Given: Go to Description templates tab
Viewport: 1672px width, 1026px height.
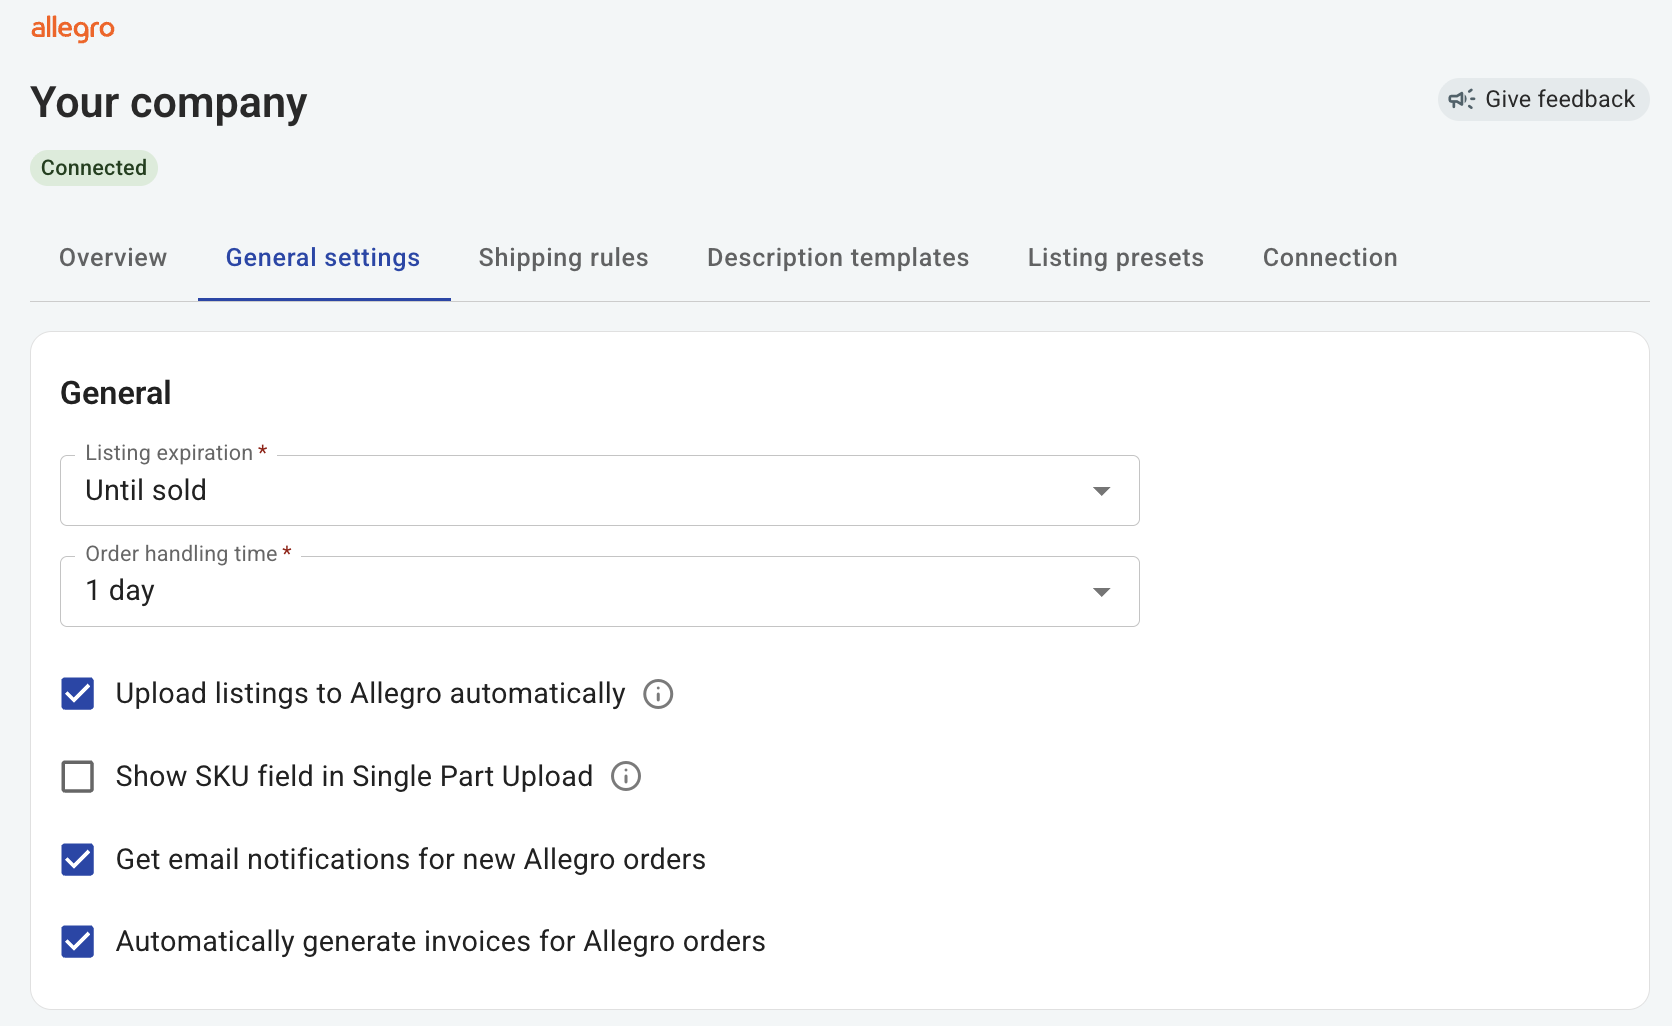Looking at the screenshot, I should tap(838, 258).
